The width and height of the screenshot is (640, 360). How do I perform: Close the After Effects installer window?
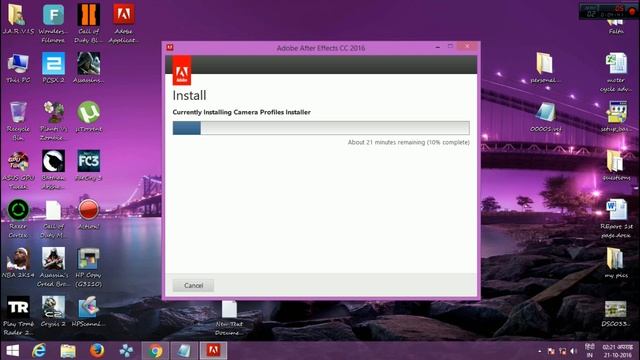pyautogui.click(x=467, y=47)
